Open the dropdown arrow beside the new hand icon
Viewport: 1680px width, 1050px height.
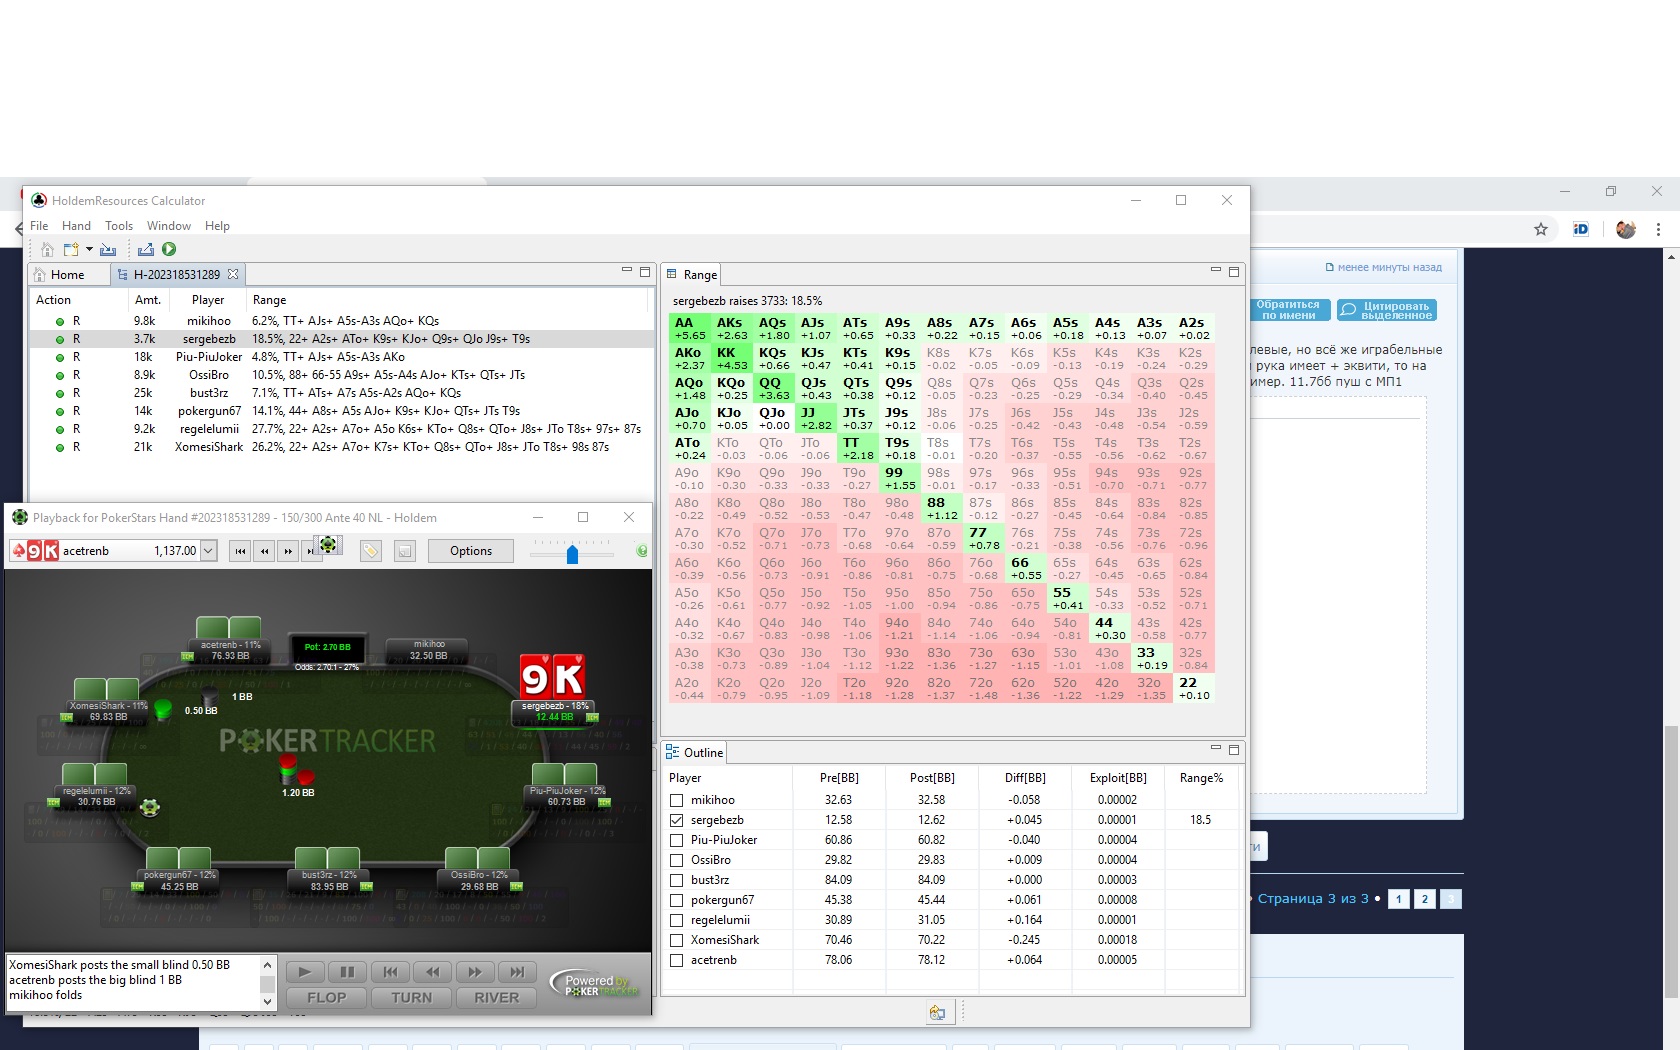point(89,249)
